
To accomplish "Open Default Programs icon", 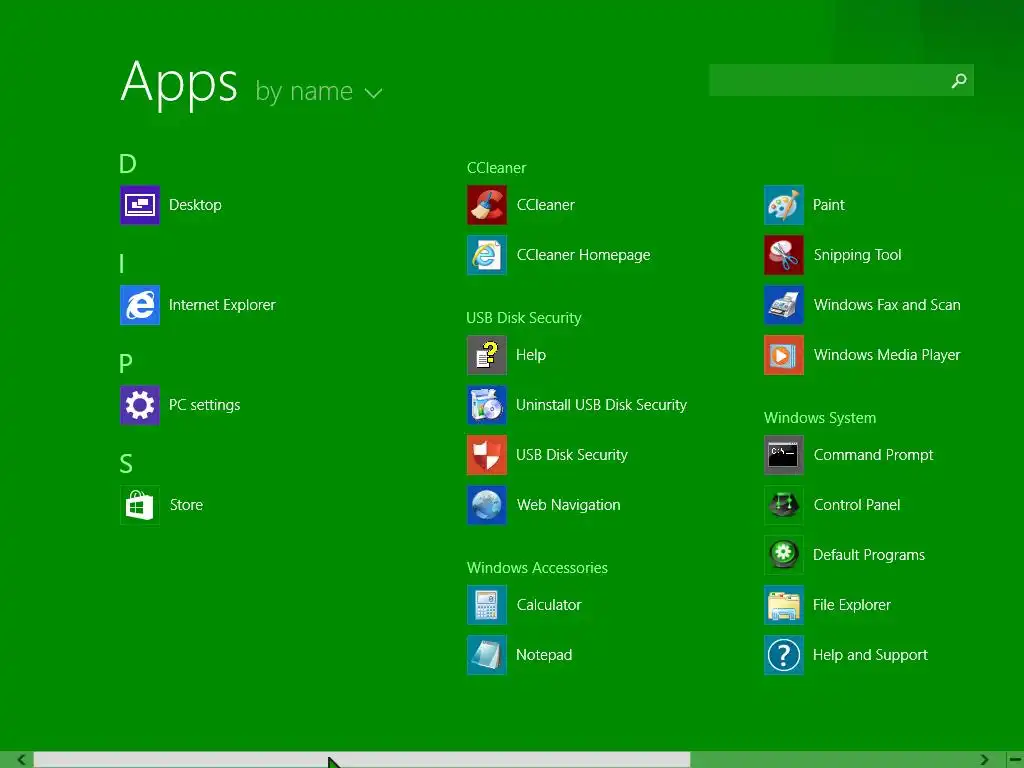I will click(784, 554).
